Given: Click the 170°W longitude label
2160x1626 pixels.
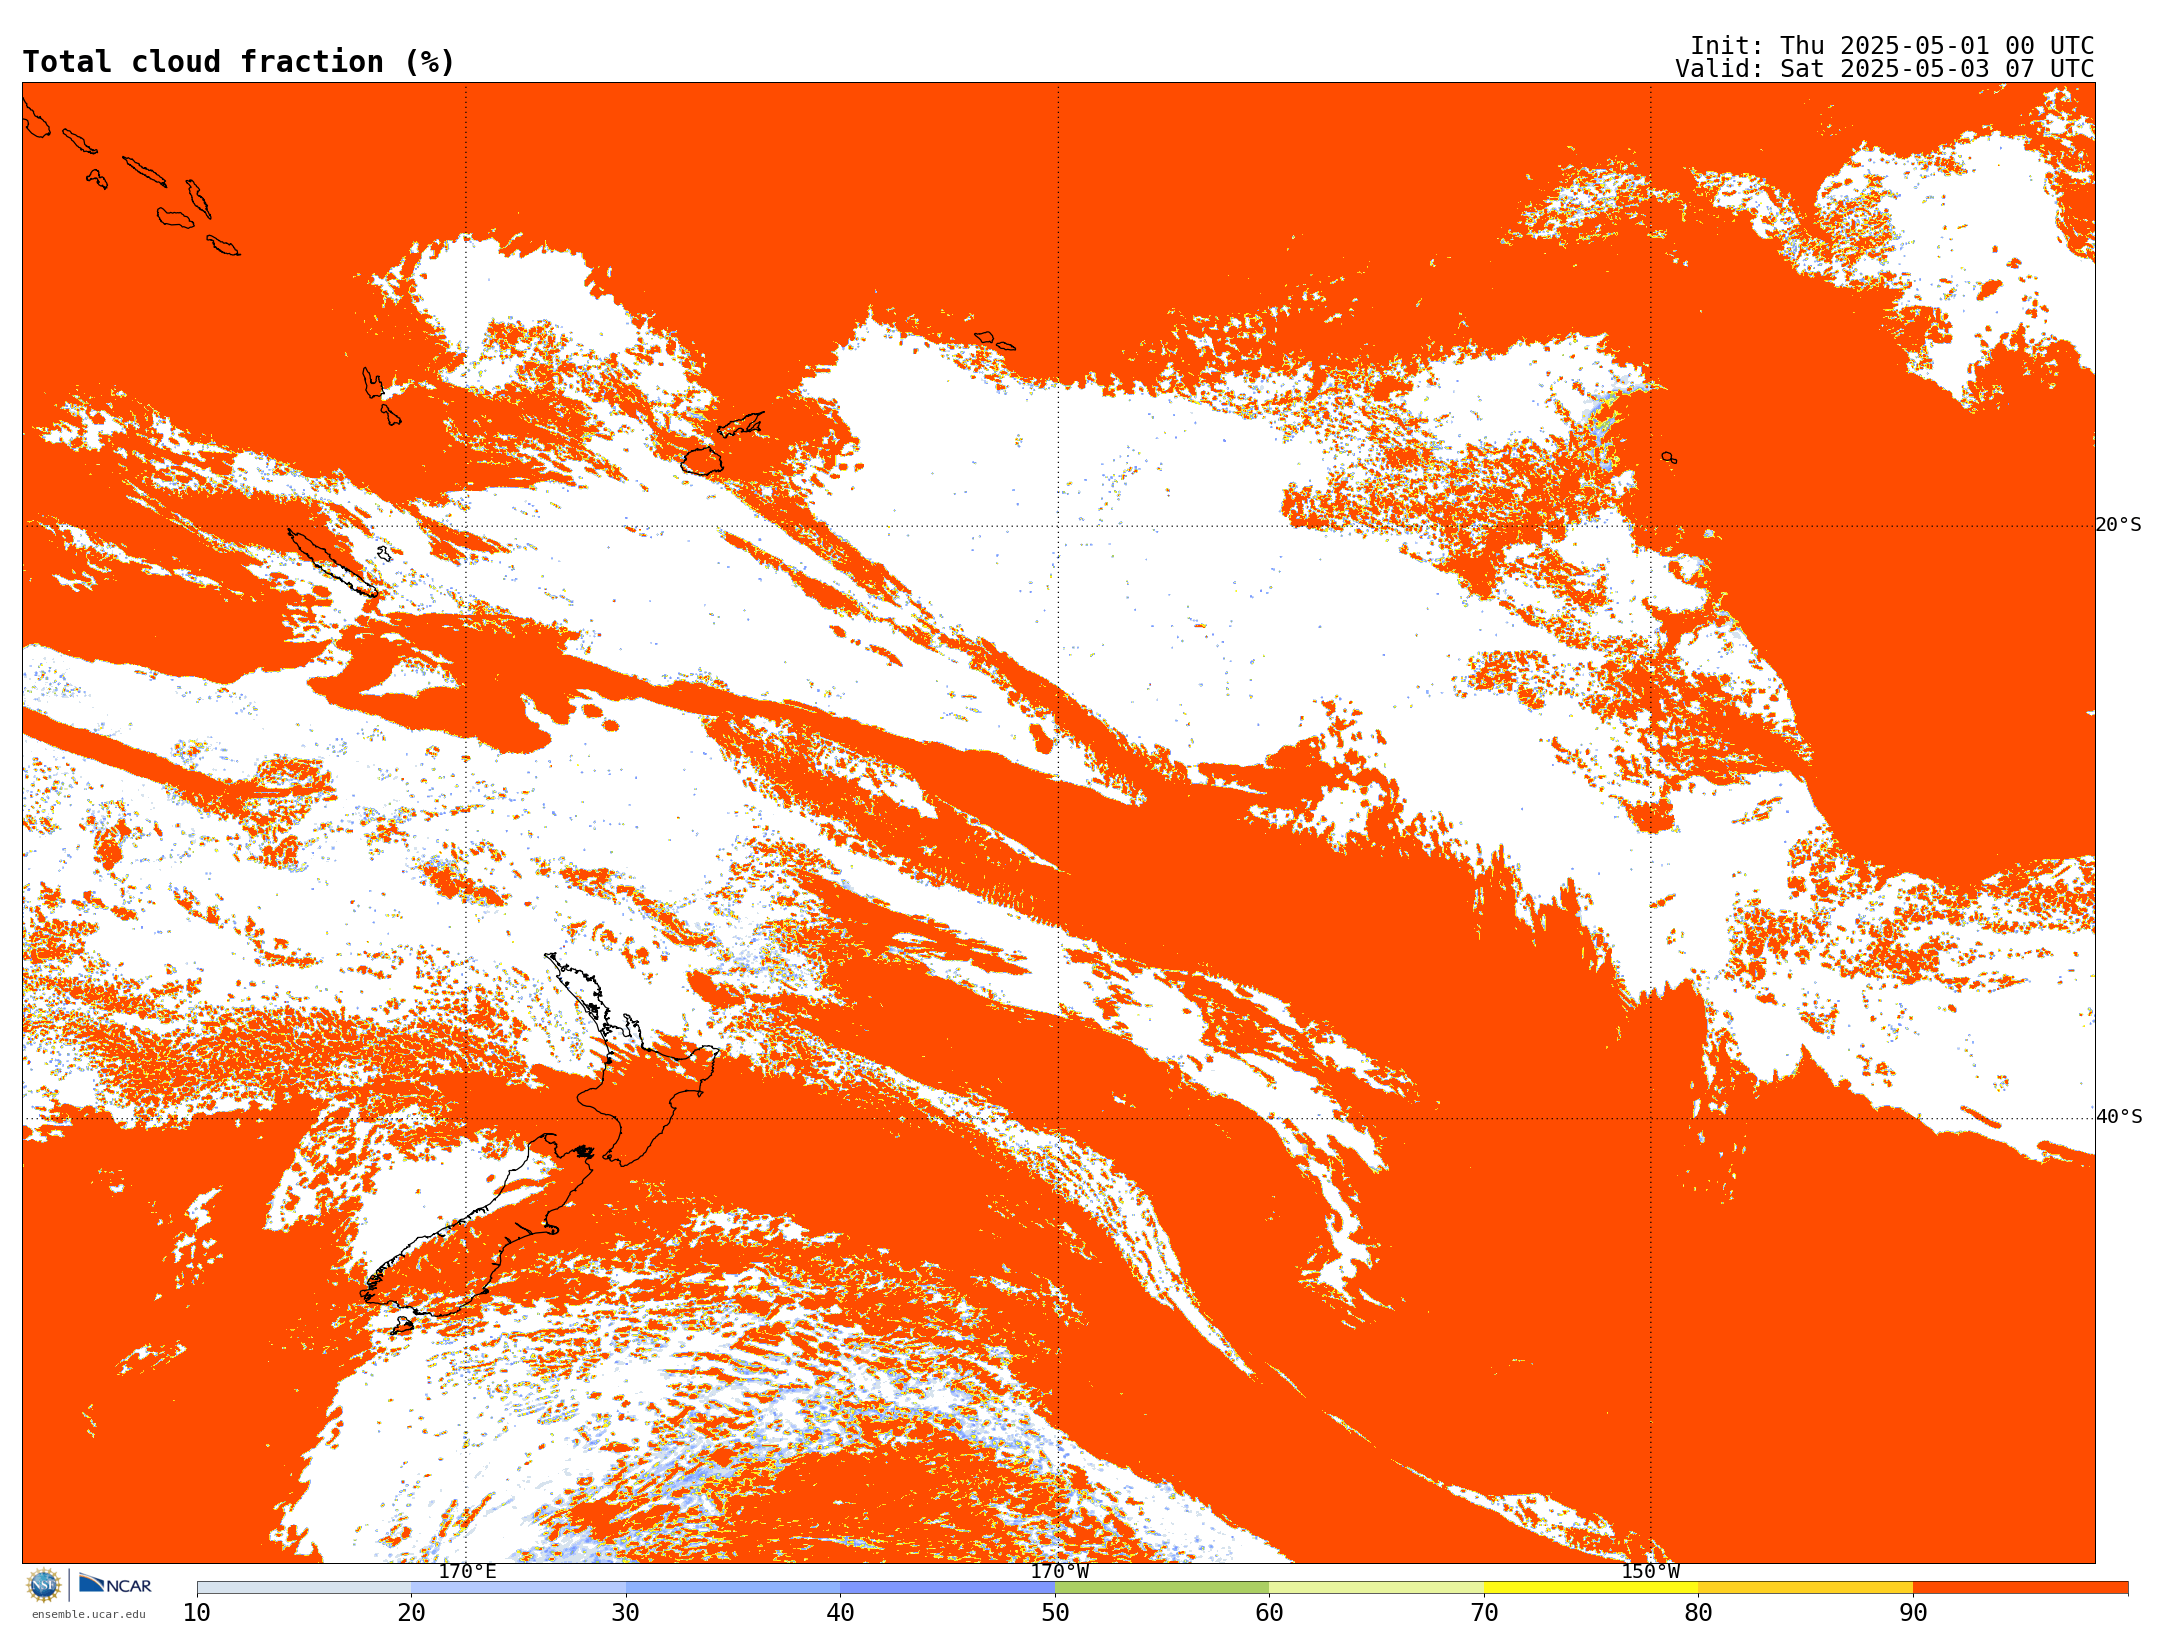Looking at the screenshot, I should pyautogui.click(x=1059, y=1571).
